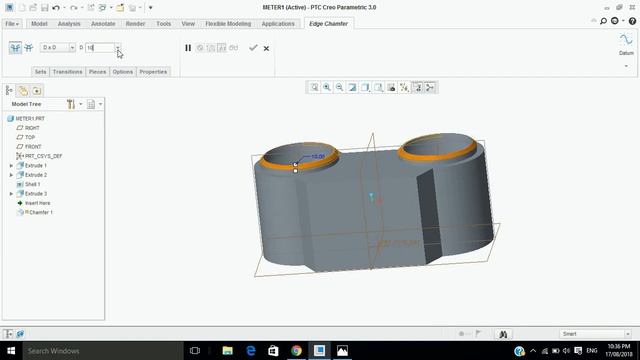
Task: Select the Folder Browser navigator icon
Action: pyautogui.click(x=23, y=91)
